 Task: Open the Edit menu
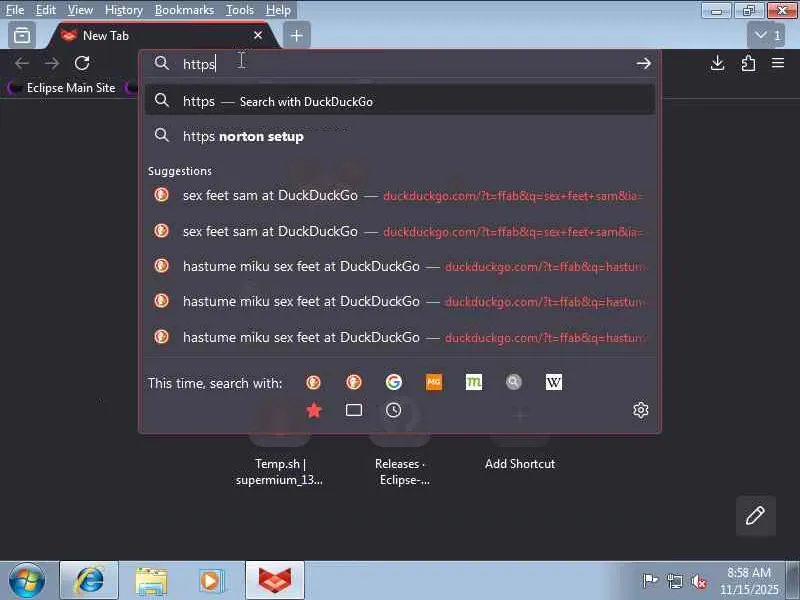coord(45,10)
